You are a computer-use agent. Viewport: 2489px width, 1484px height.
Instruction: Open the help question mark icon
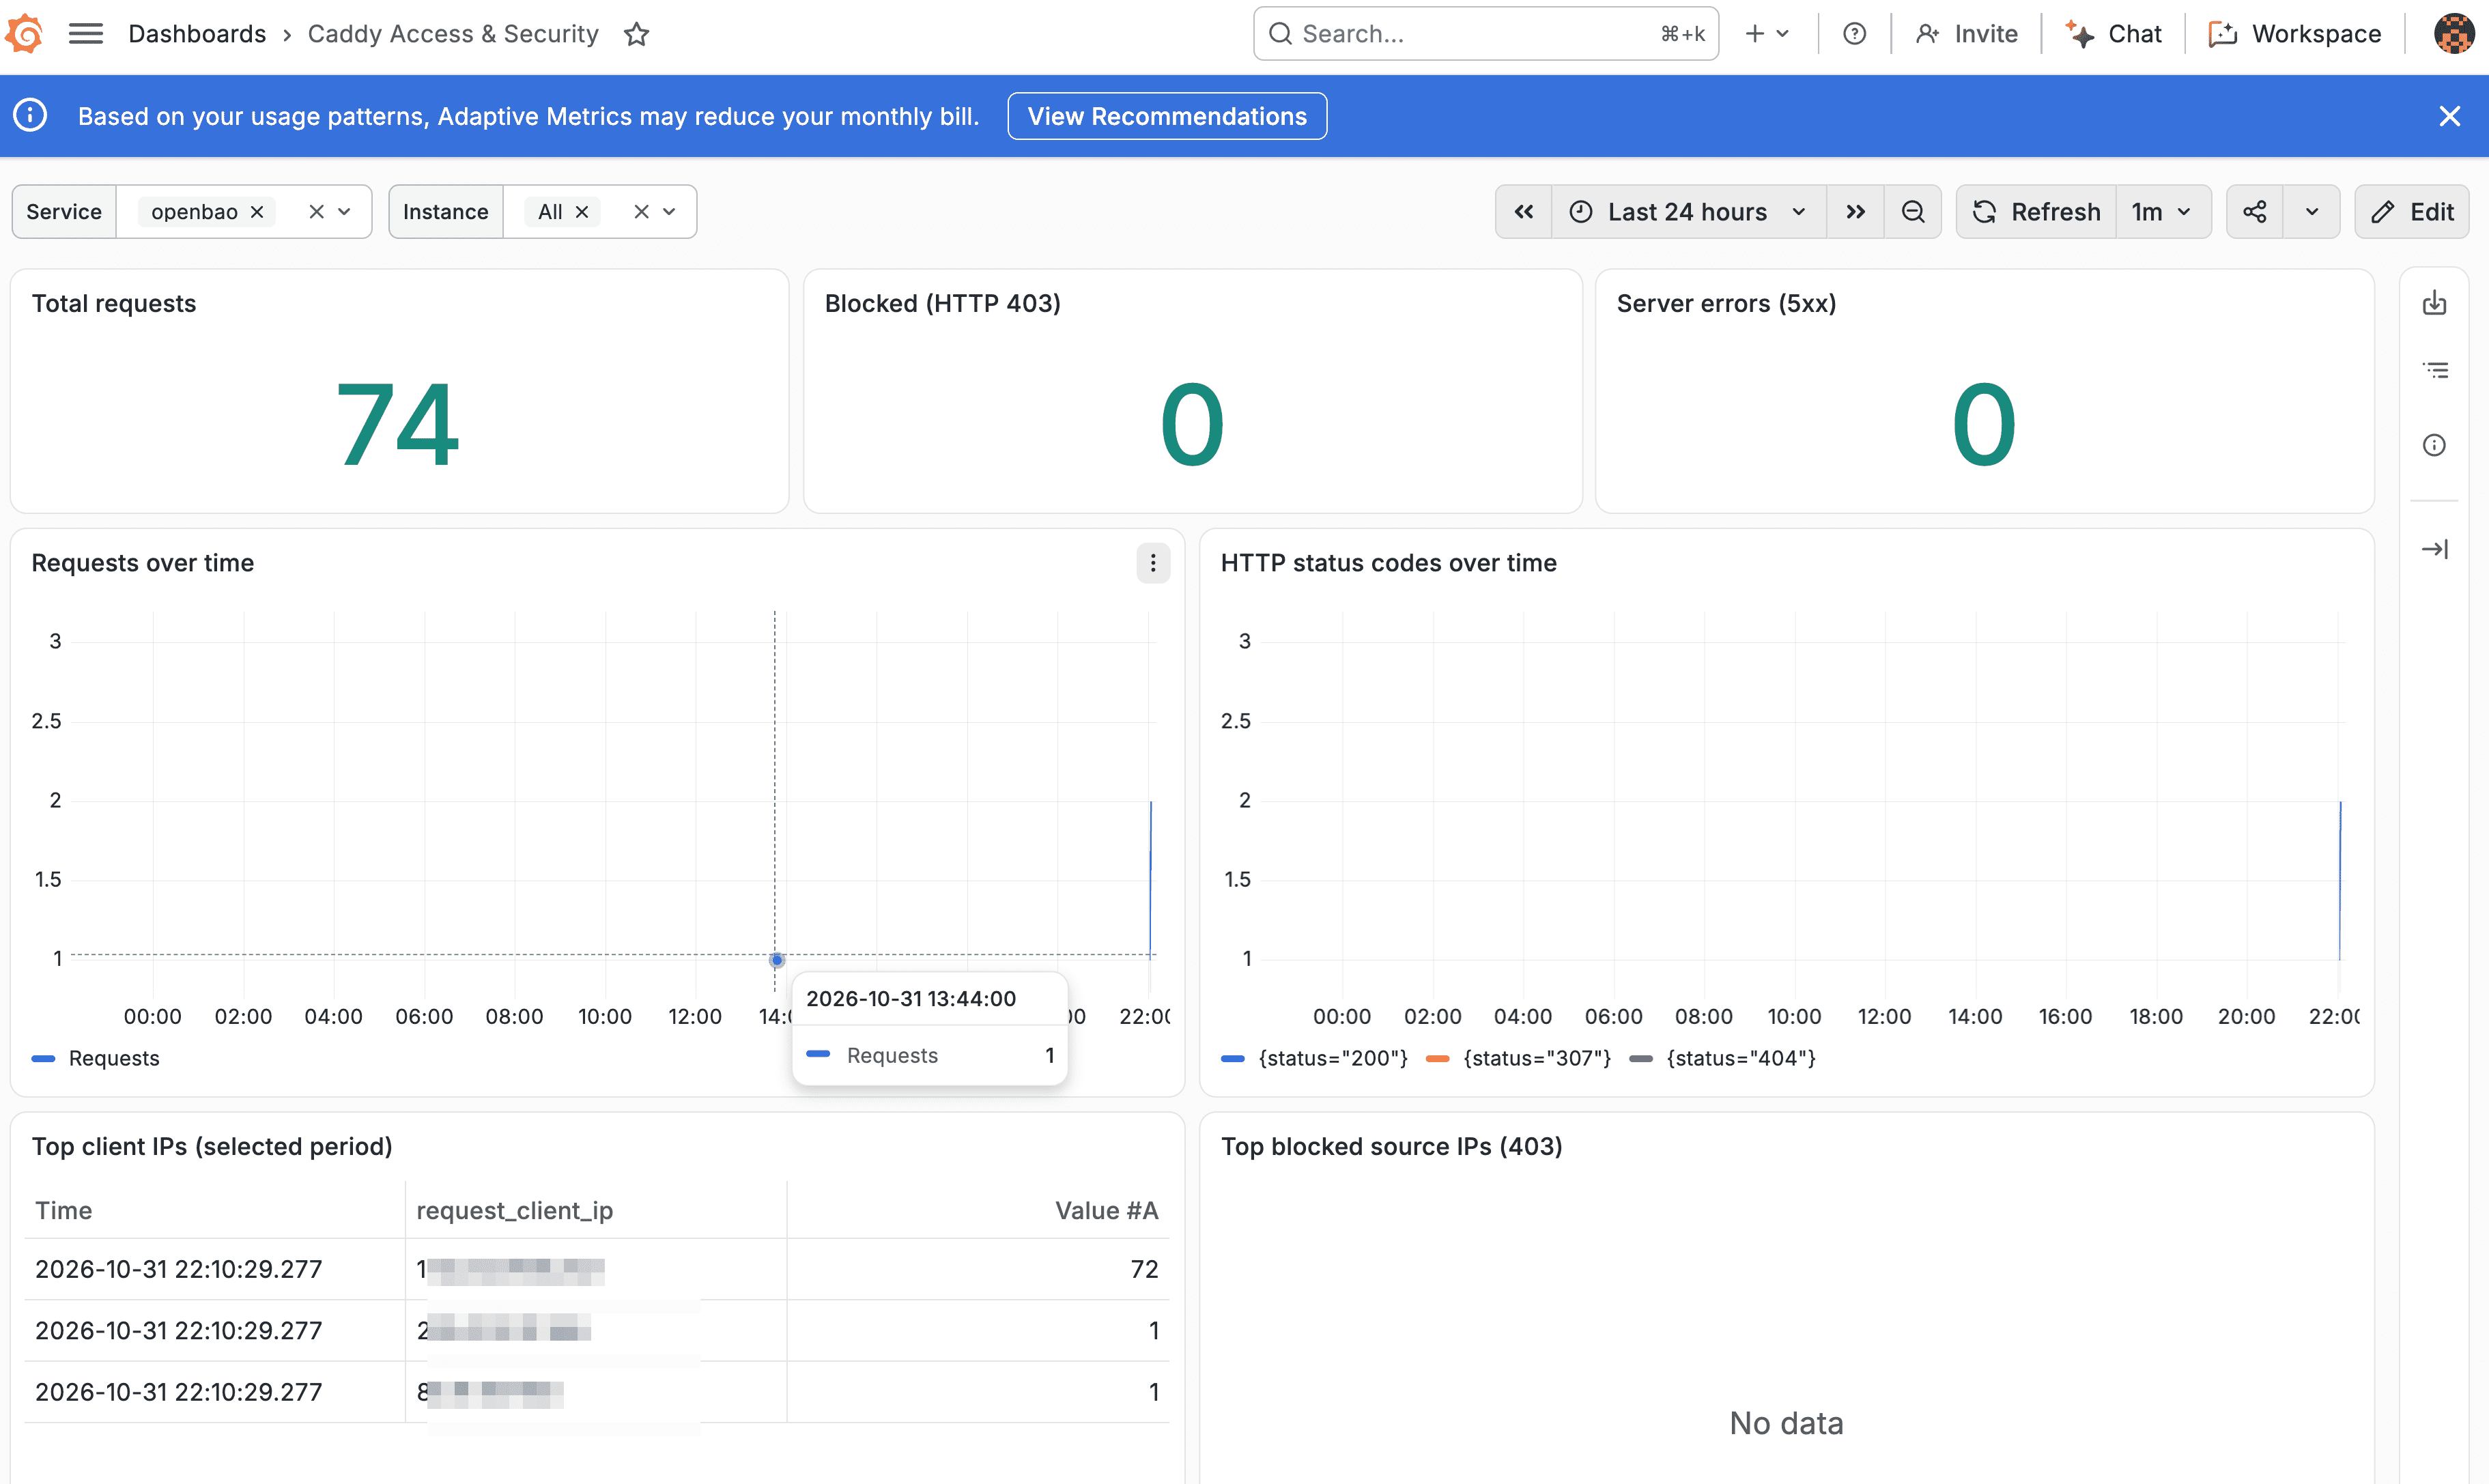(1854, 34)
